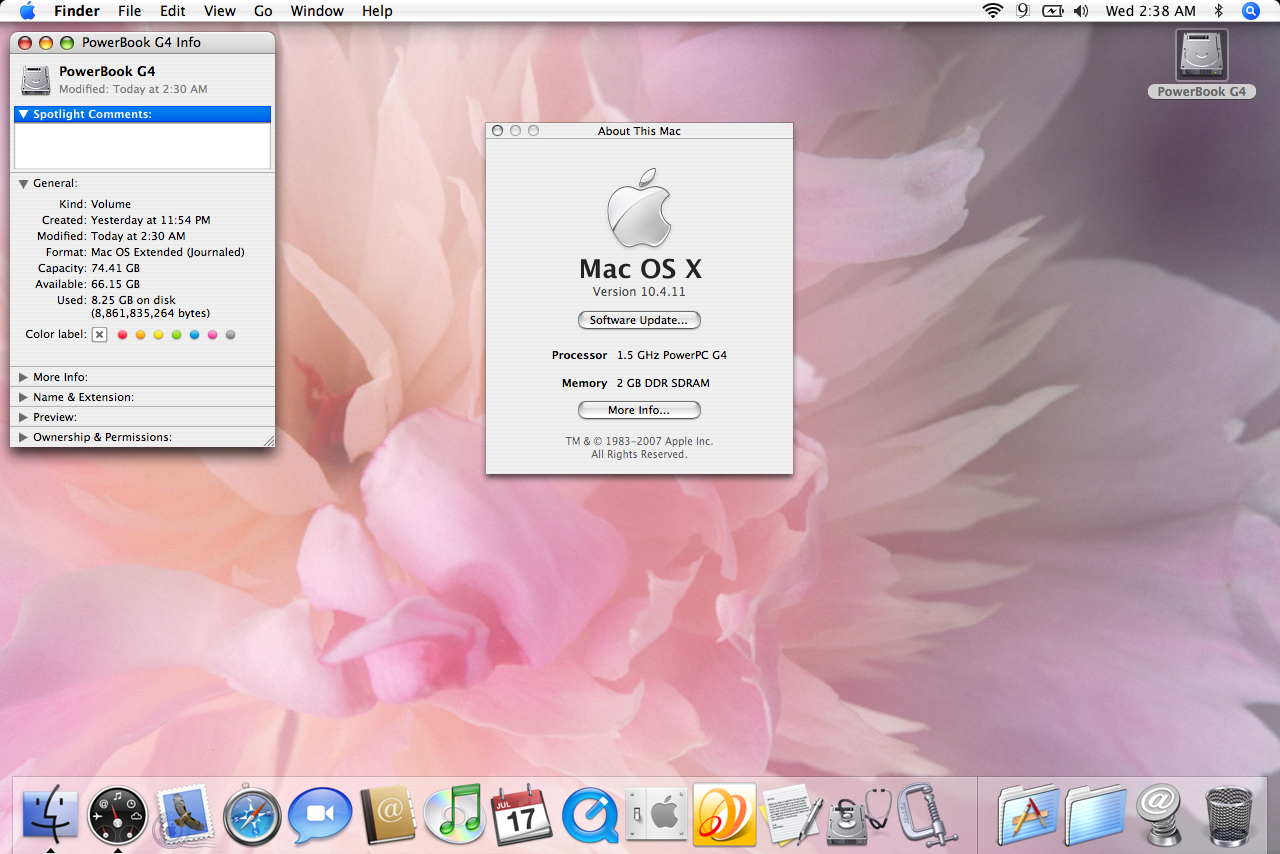Open Mail stamp icon in Dock
Viewport: 1280px width, 854px height.
point(185,814)
